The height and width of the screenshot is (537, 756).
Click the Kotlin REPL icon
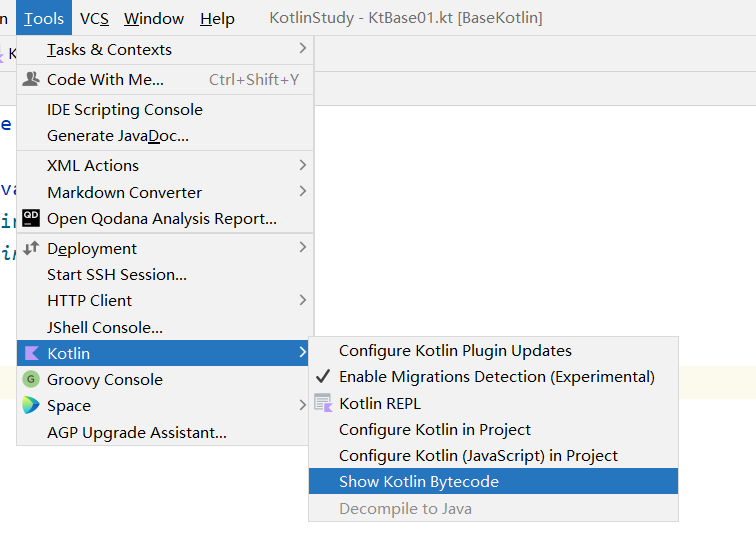323,403
